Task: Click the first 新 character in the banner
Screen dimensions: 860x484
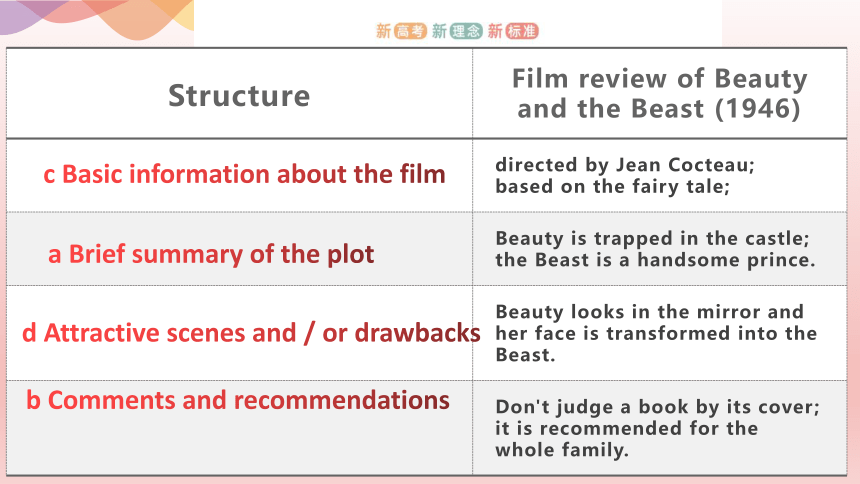Action: tap(383, 31)
